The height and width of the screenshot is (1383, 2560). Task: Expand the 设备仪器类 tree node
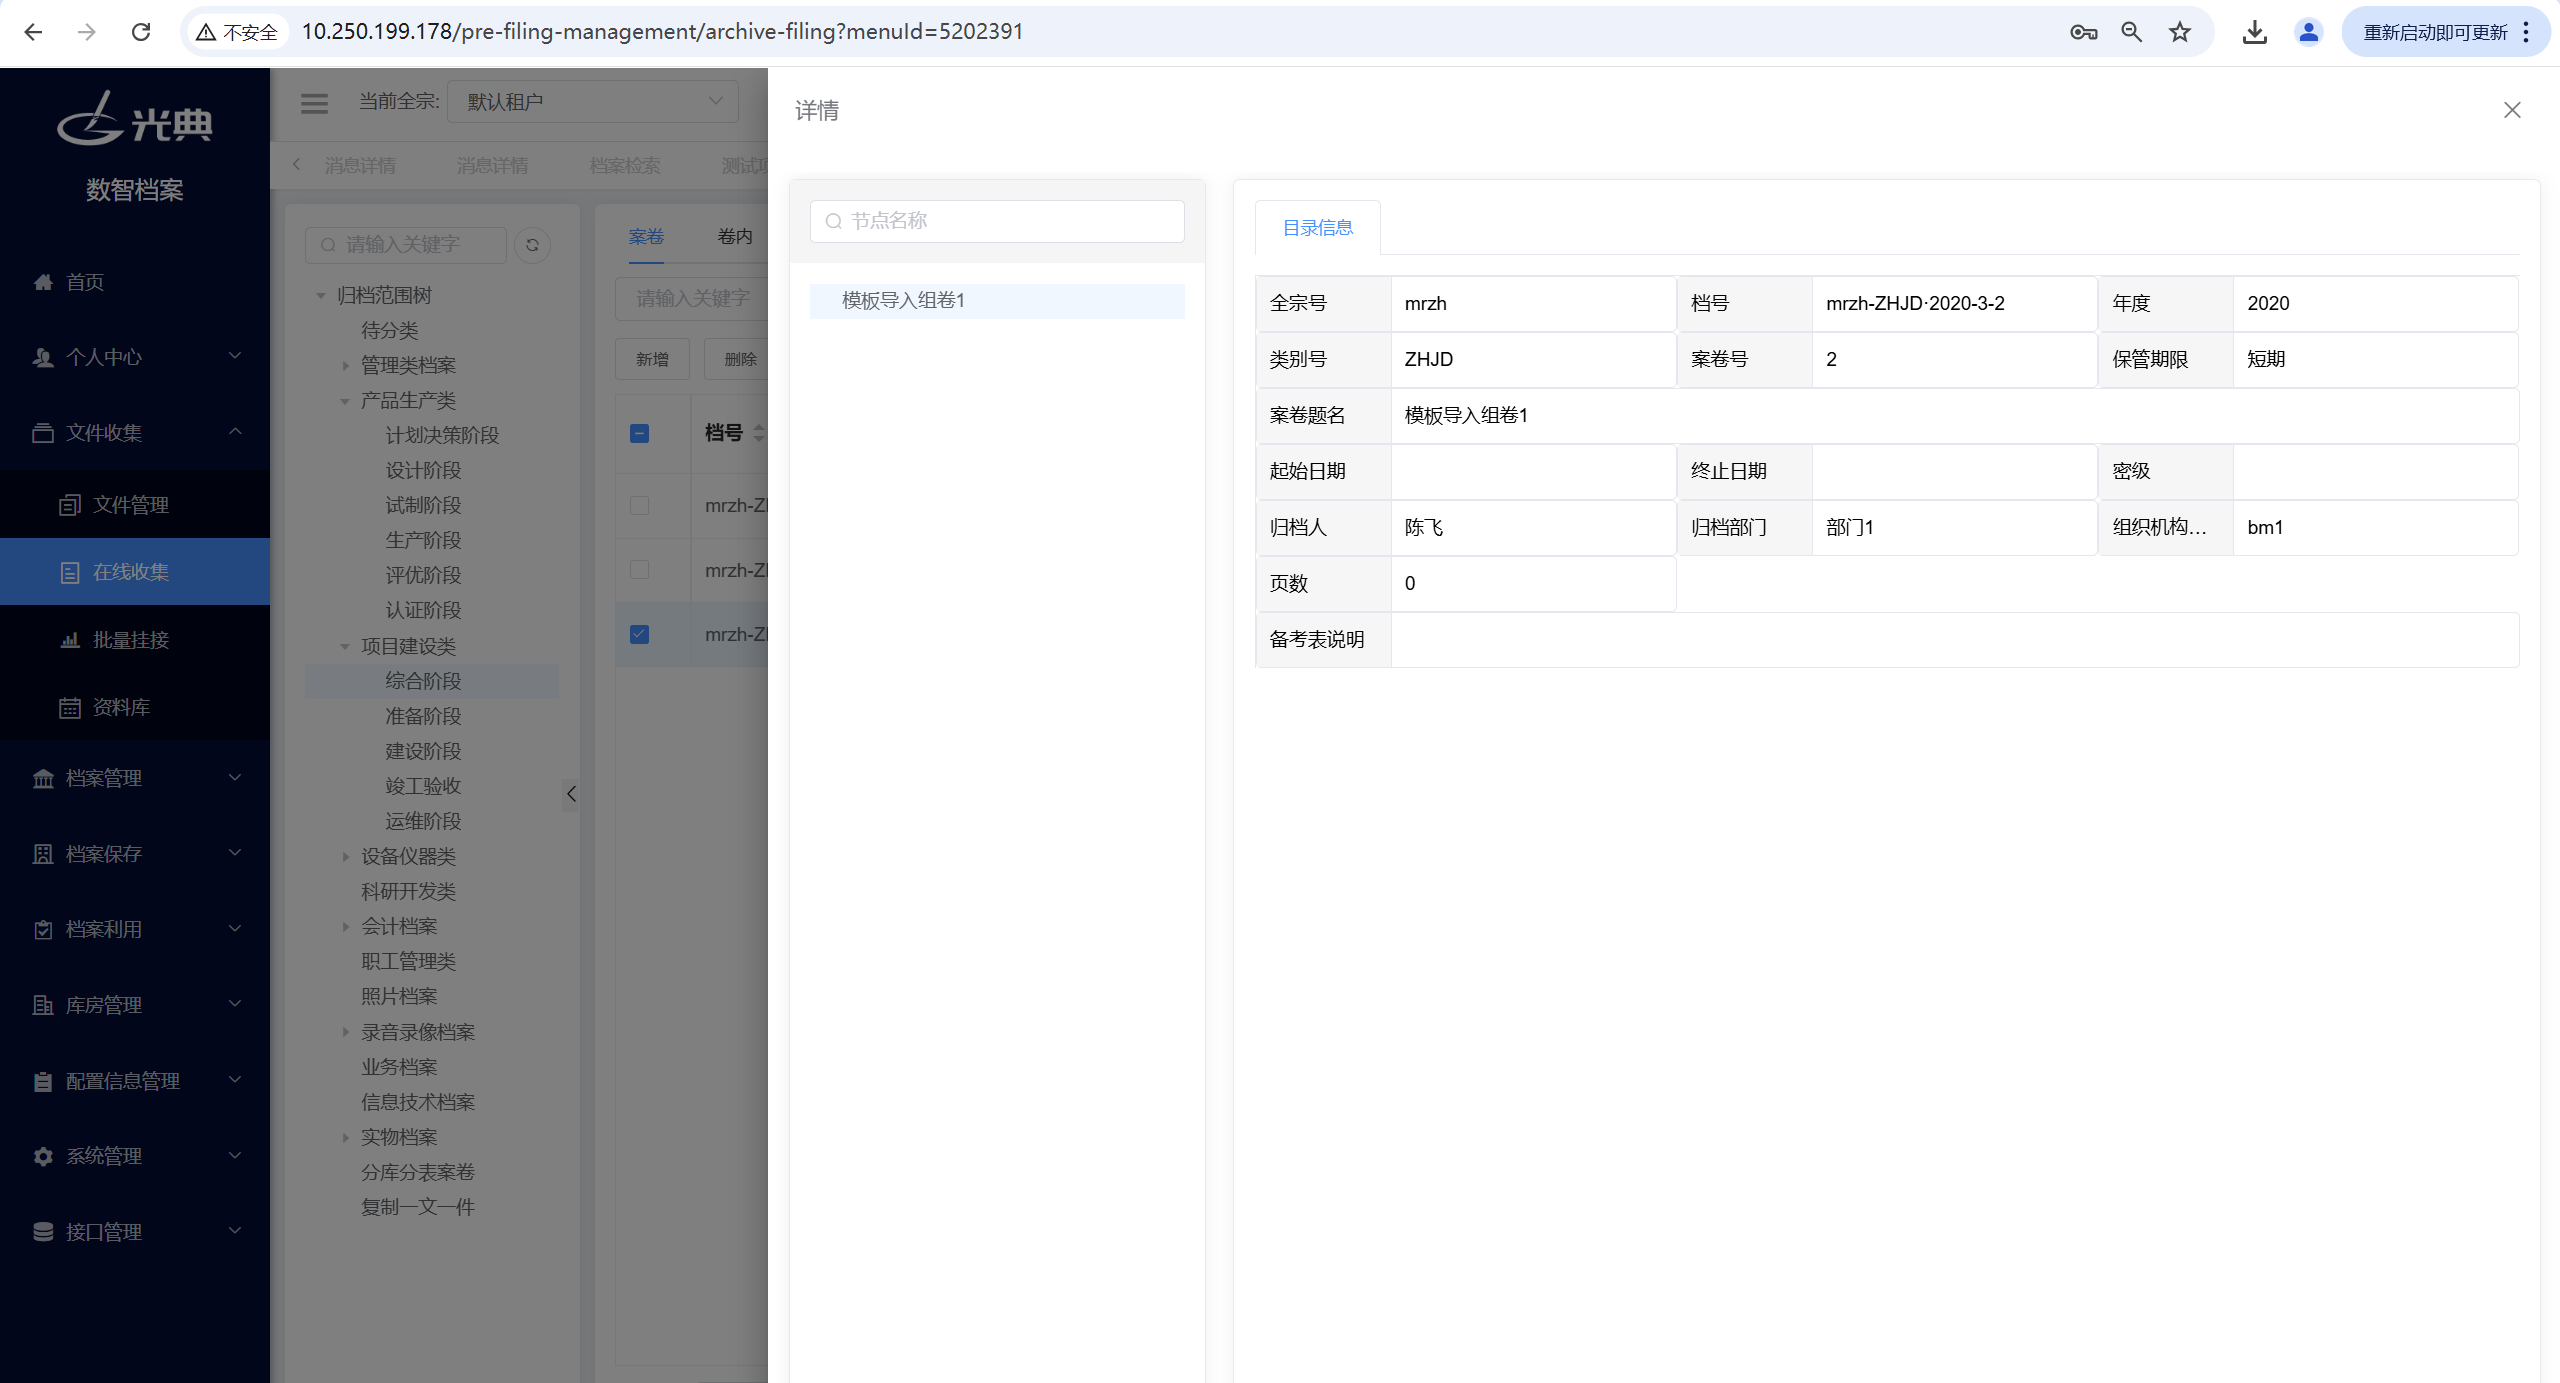[x=345, y=857]
